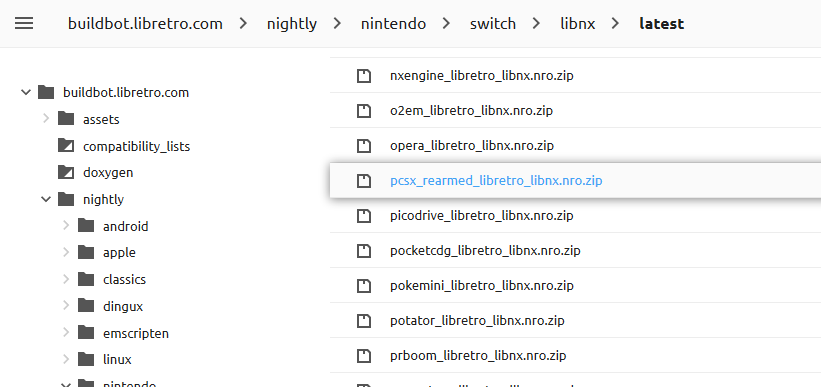Expand the dingux folder chevron

66,306
